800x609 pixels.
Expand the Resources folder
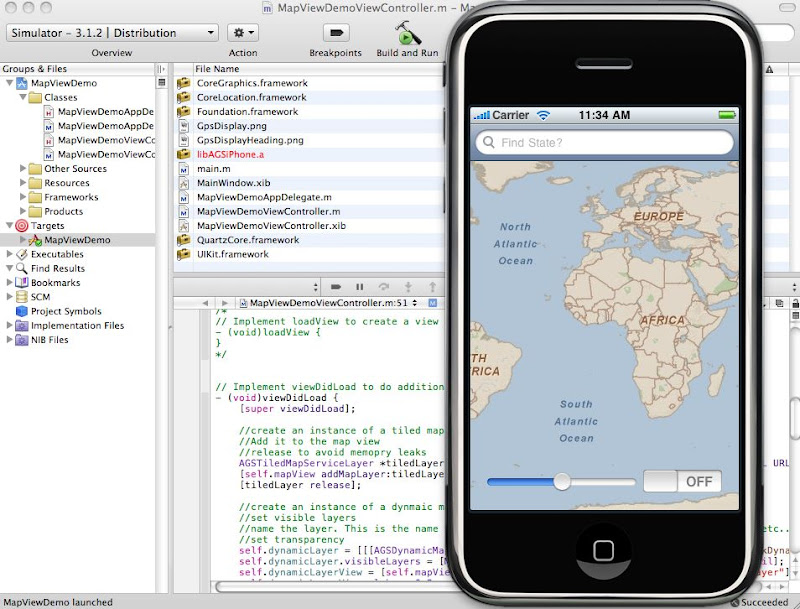[x=23, y=183]
